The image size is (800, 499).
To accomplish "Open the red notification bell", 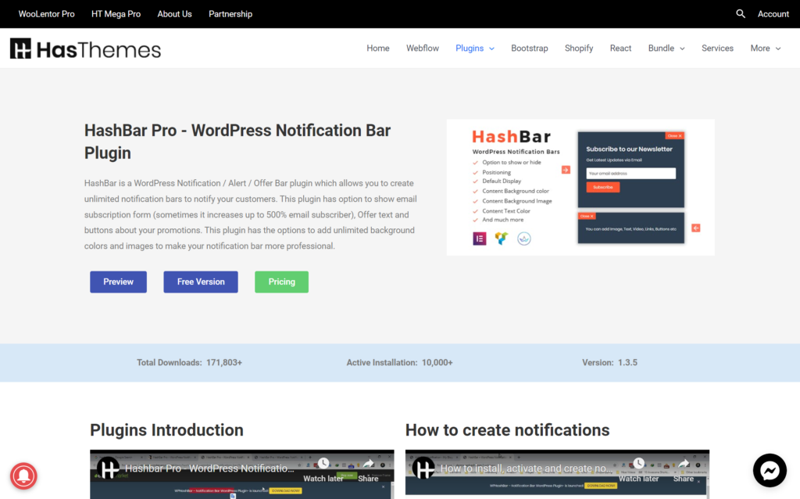I will tap(23, 476).
